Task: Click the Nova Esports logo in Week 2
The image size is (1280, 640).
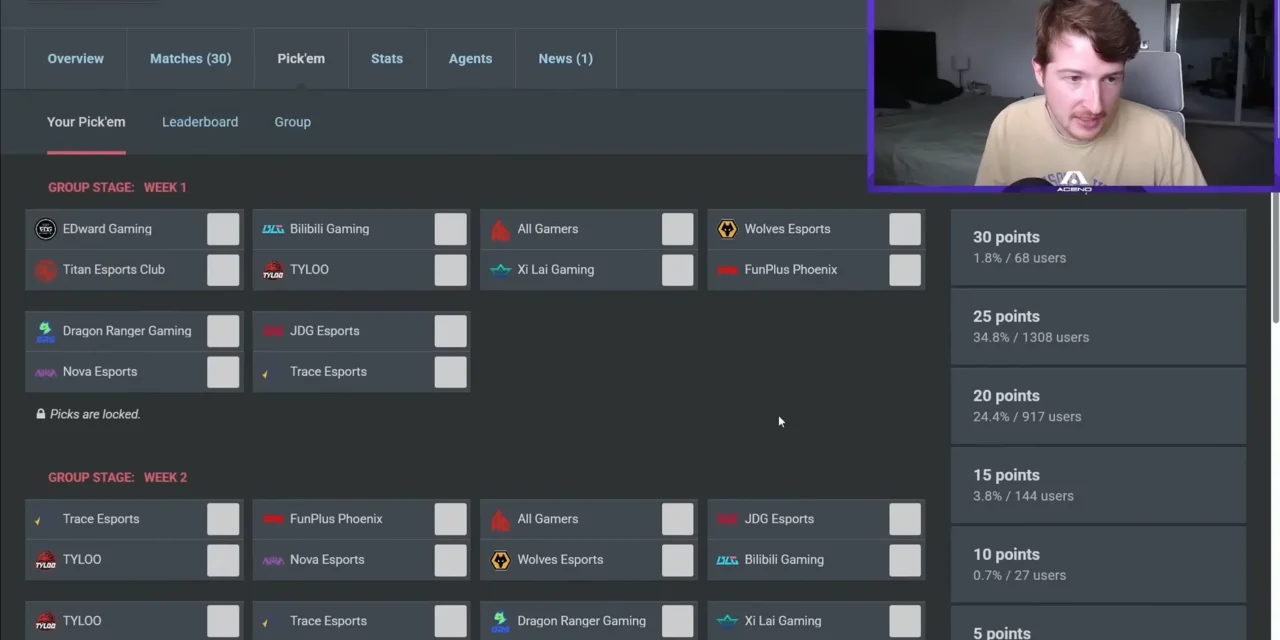Action: coord(273,560)
